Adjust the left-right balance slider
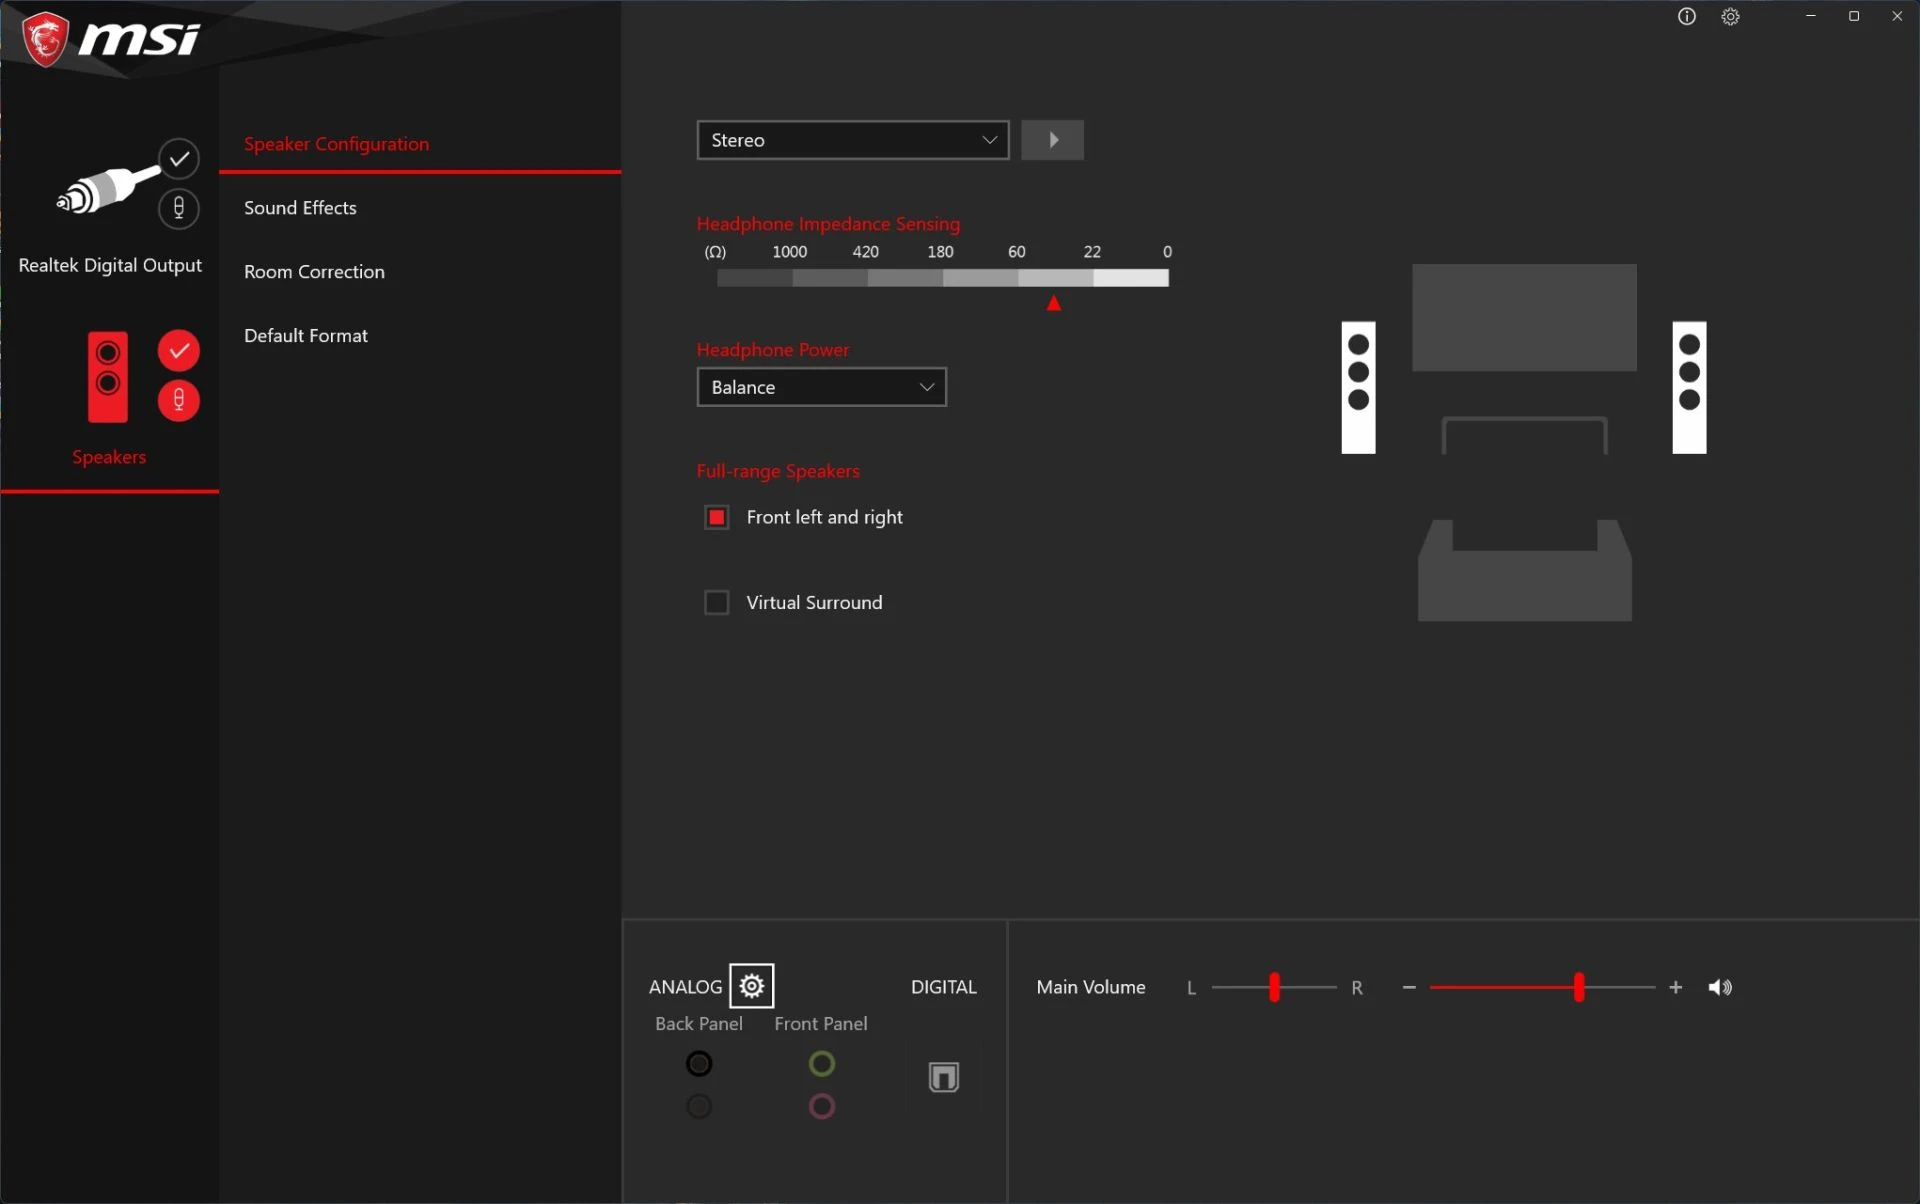 coord(1274,988)
